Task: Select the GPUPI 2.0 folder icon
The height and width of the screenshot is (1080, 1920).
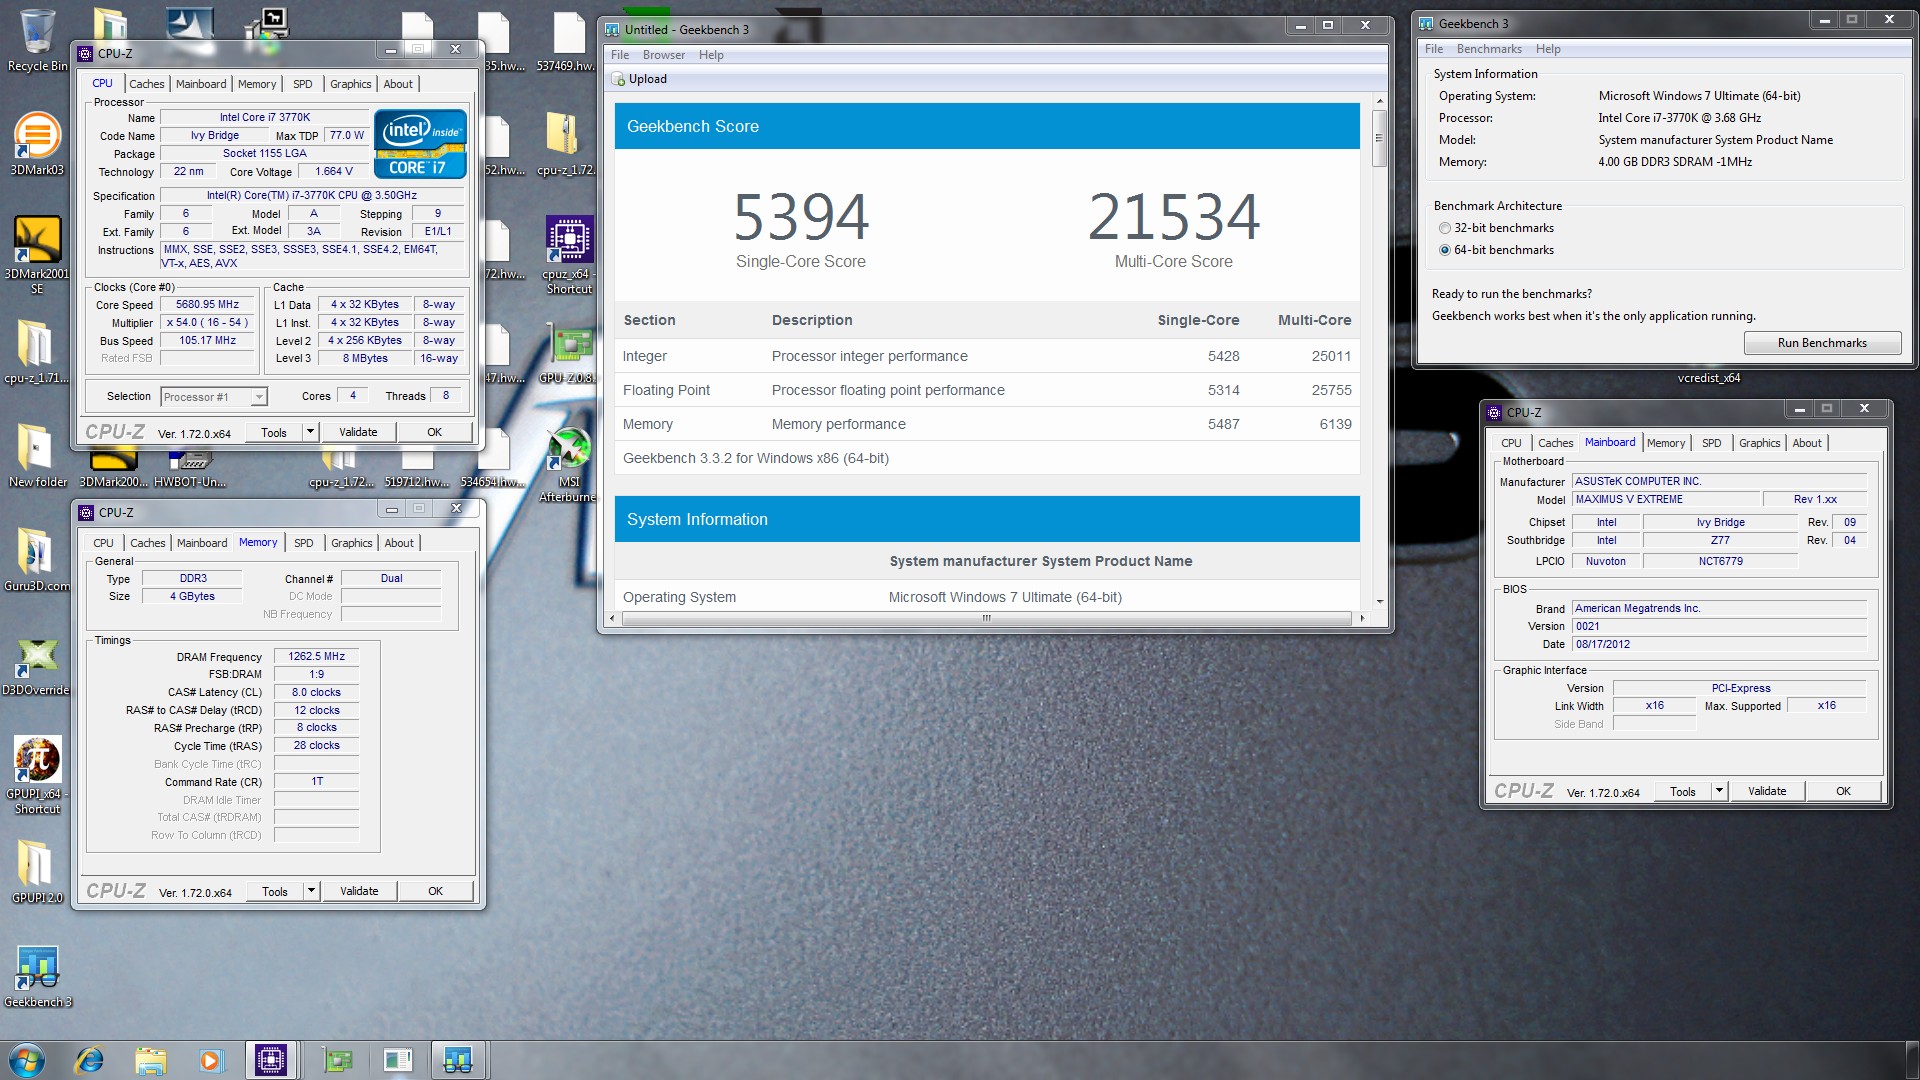Action: (37, 872)
